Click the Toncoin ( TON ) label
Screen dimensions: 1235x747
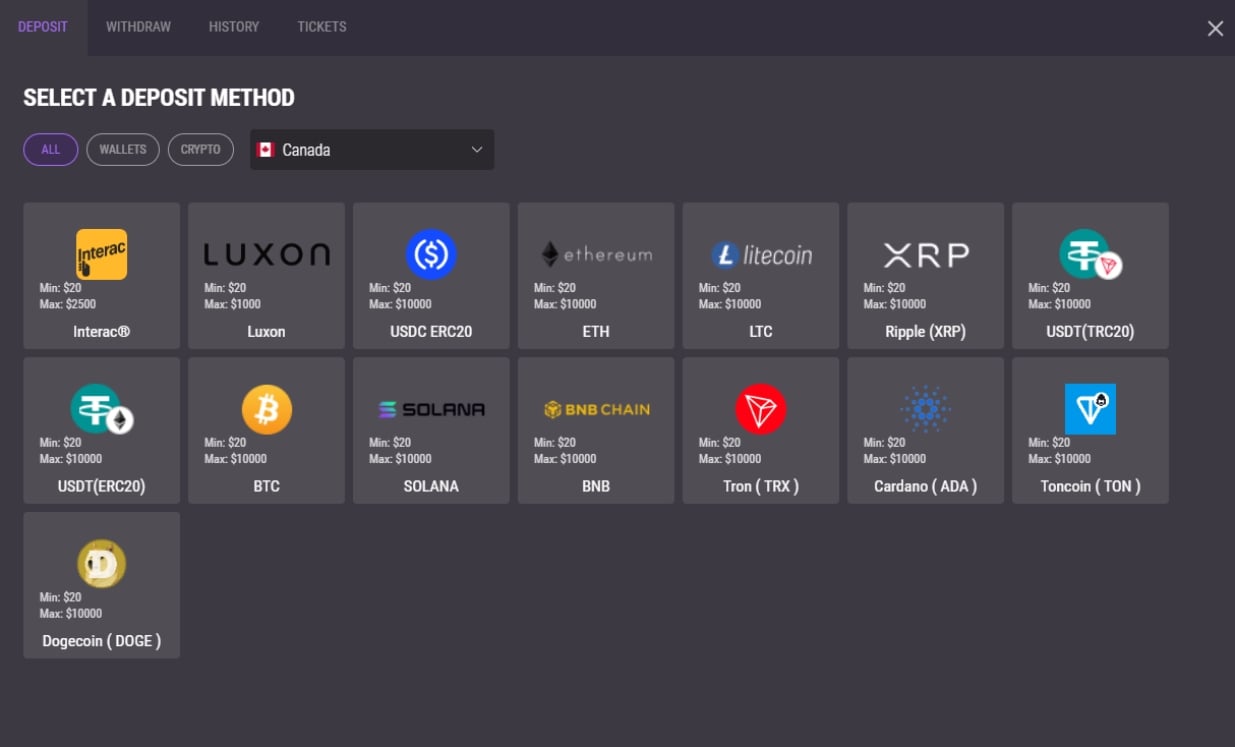[x=1090, y=486]
